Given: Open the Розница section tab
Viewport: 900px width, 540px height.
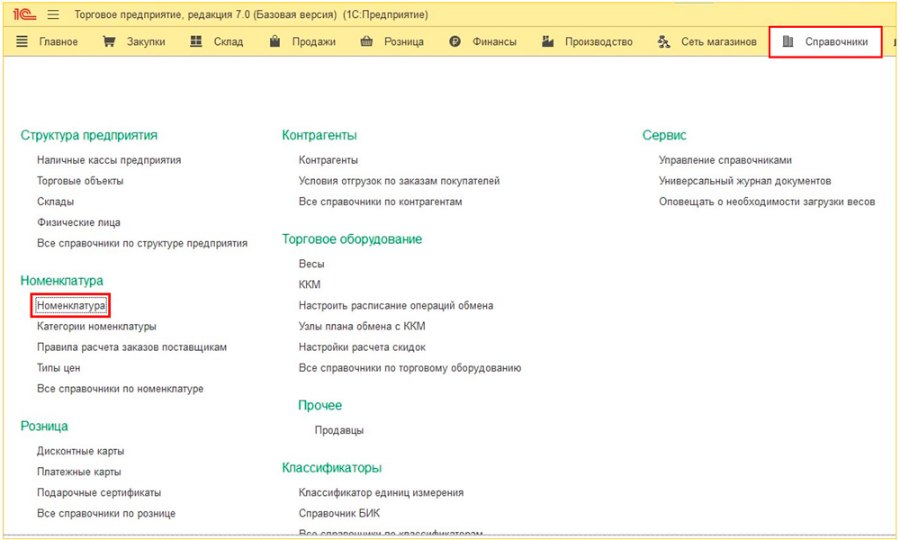Looking at the screenshot, I should coord(404,42).
